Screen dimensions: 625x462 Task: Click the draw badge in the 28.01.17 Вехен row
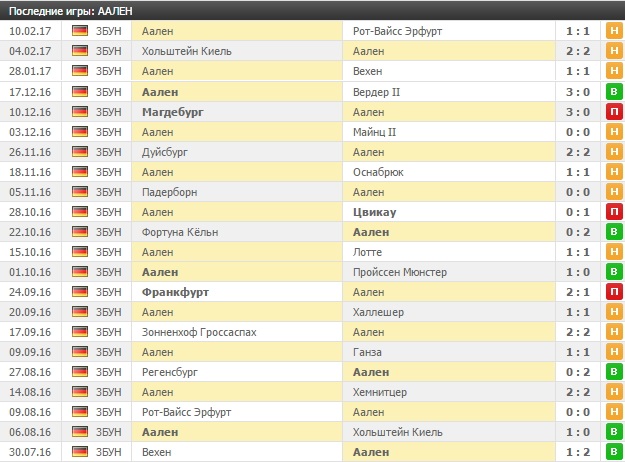pyautogui.click(x=614, y=71)
